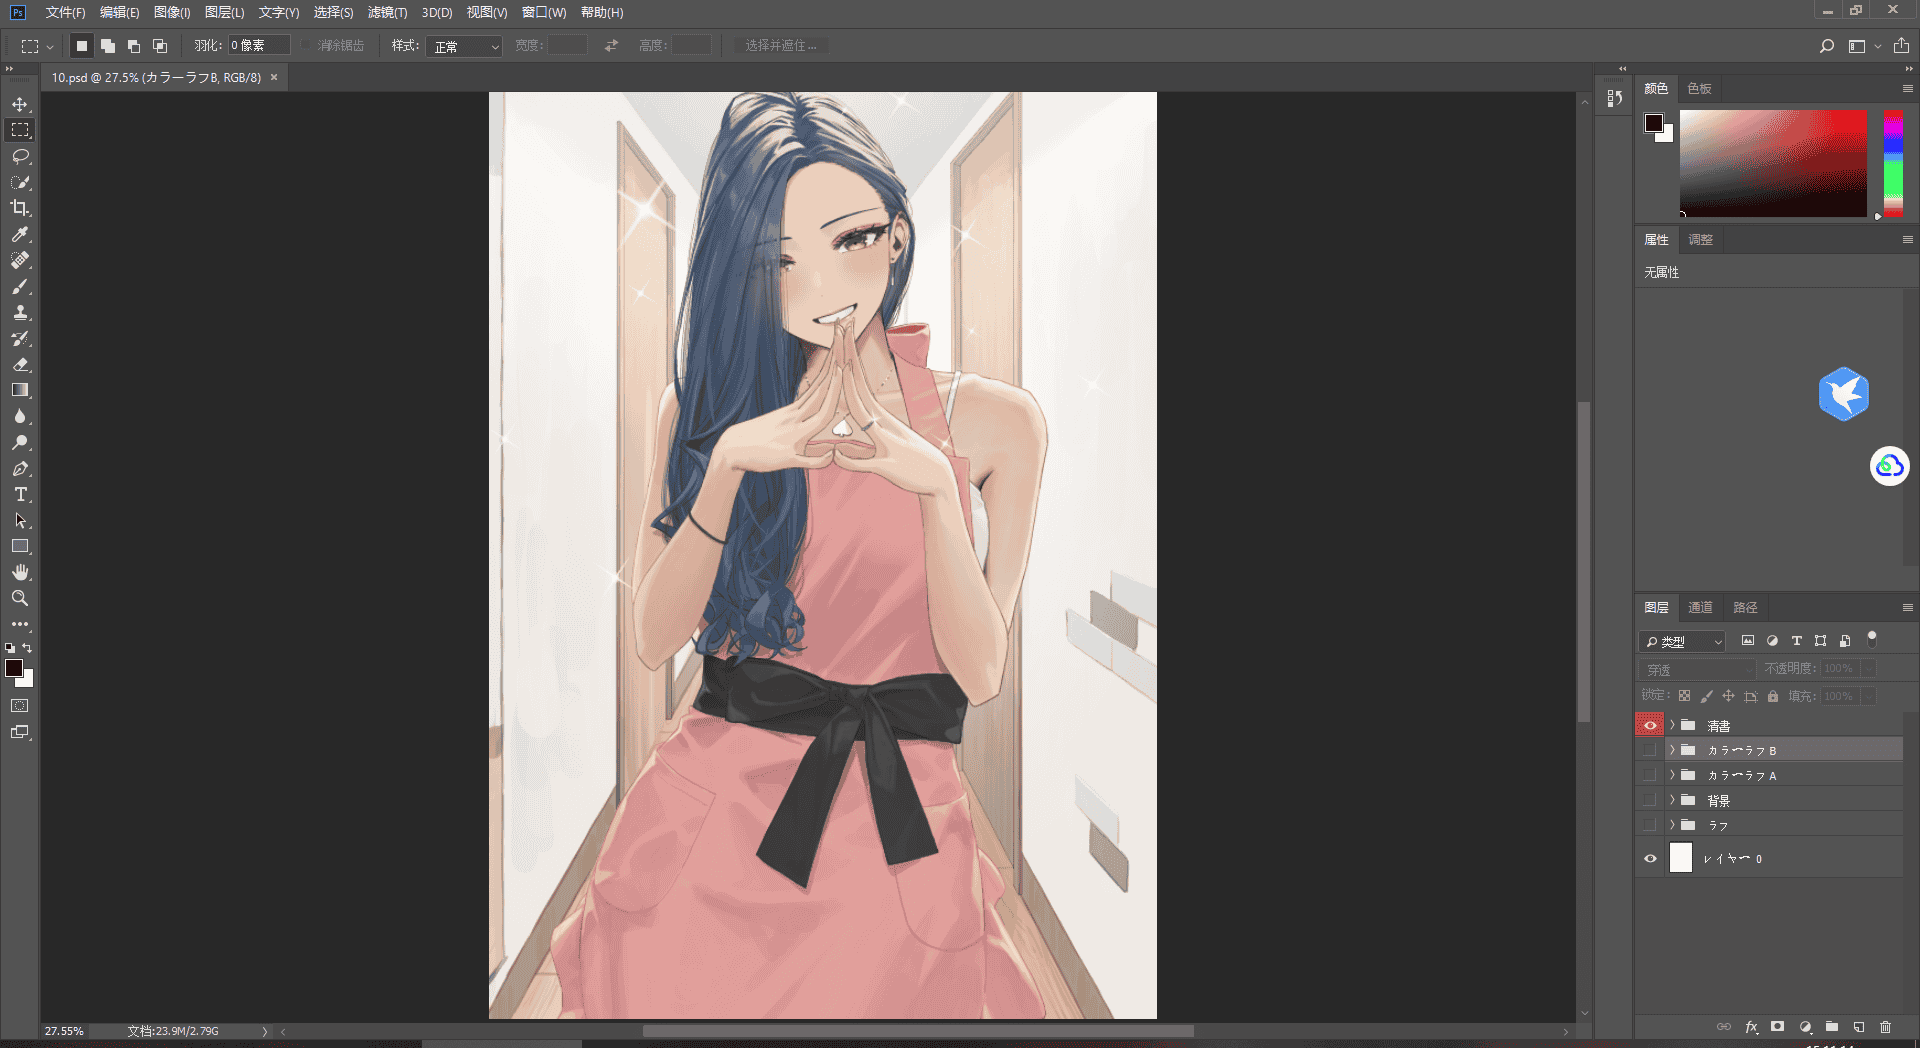The height and width of the screenshot is (1048, 1920).
Task: Select the Crop tool
Action: (20, 208)
